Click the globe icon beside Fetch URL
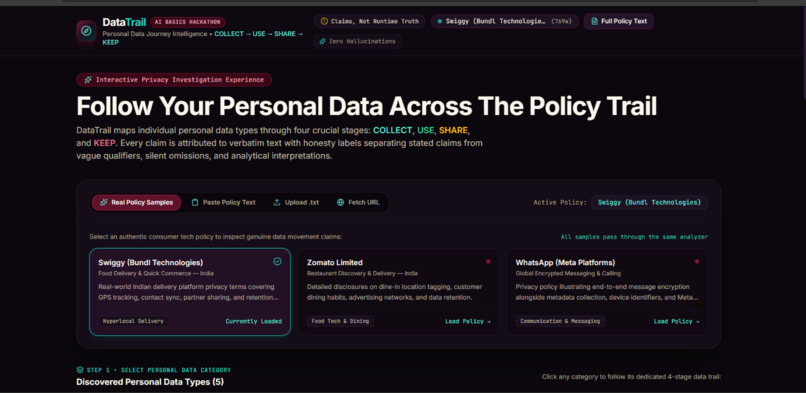806x393 pixels. [340, 202]
